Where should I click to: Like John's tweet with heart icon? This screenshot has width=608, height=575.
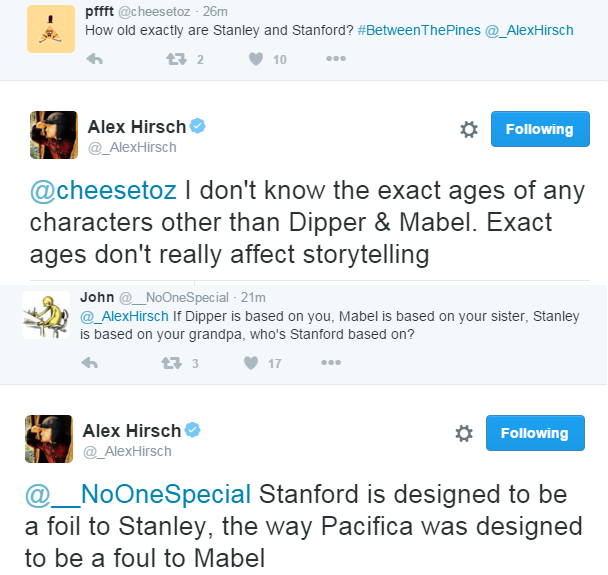pos(251,363)
